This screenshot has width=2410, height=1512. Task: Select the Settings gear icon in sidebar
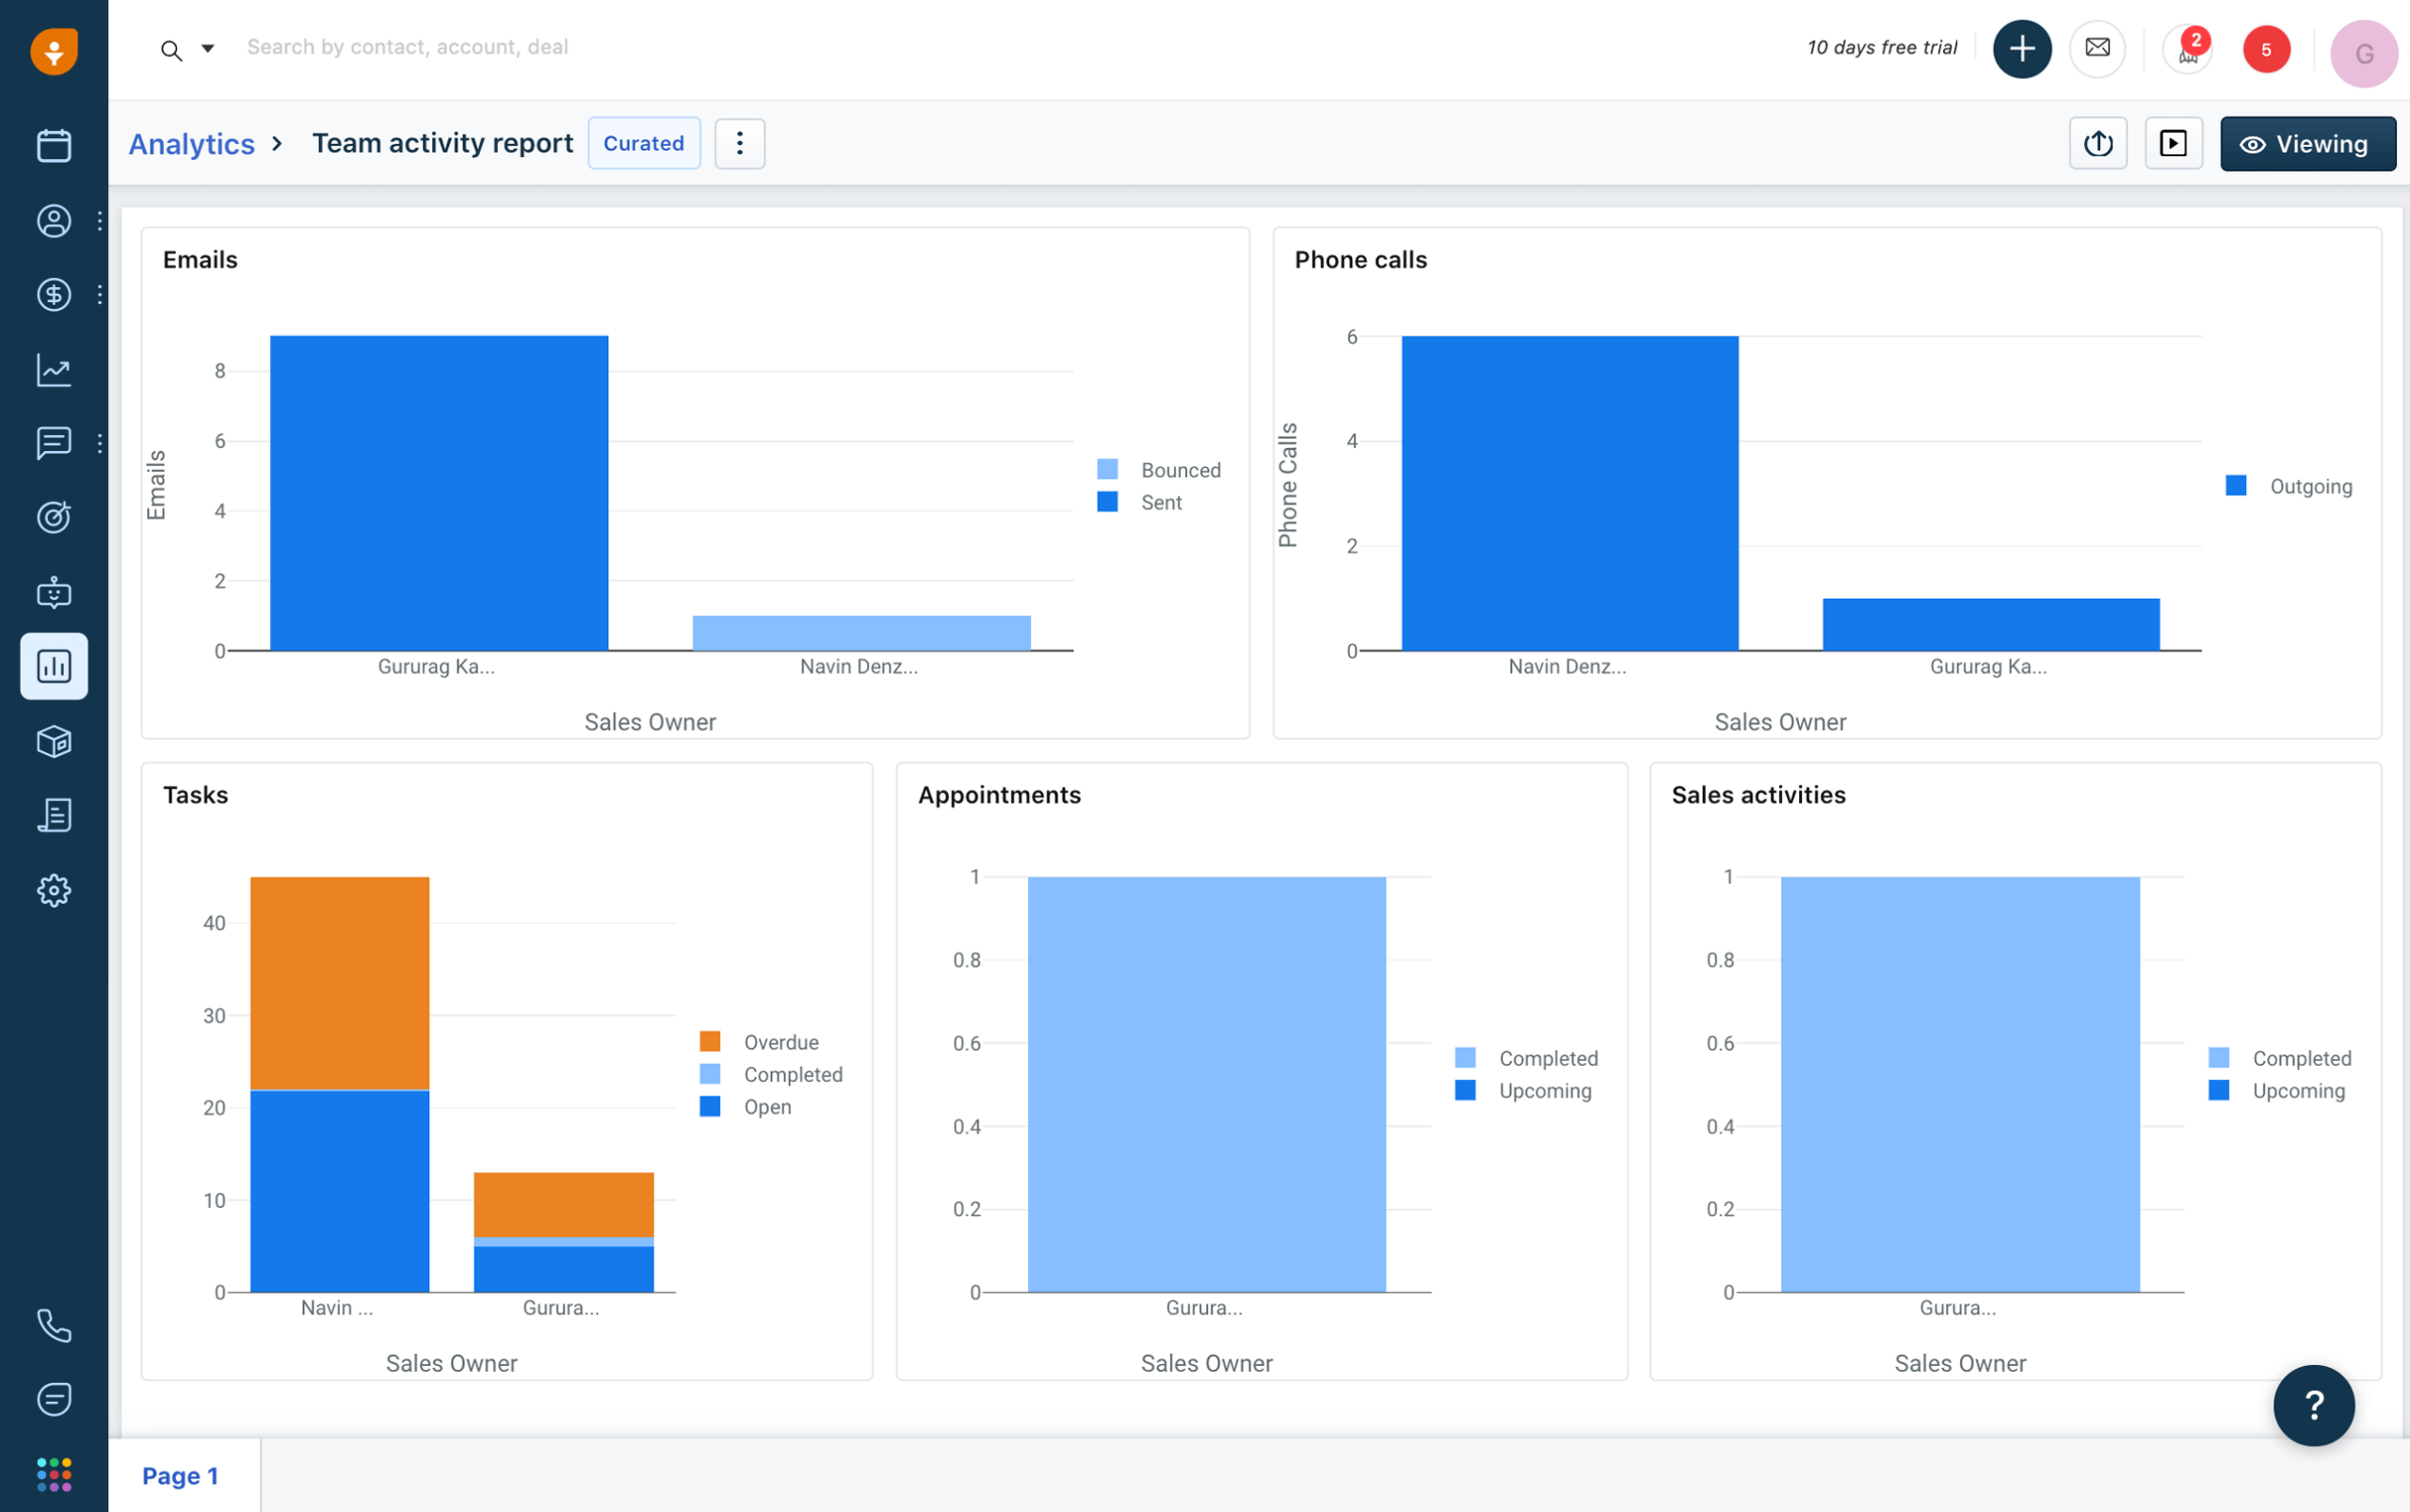click(x=54, y=890)
